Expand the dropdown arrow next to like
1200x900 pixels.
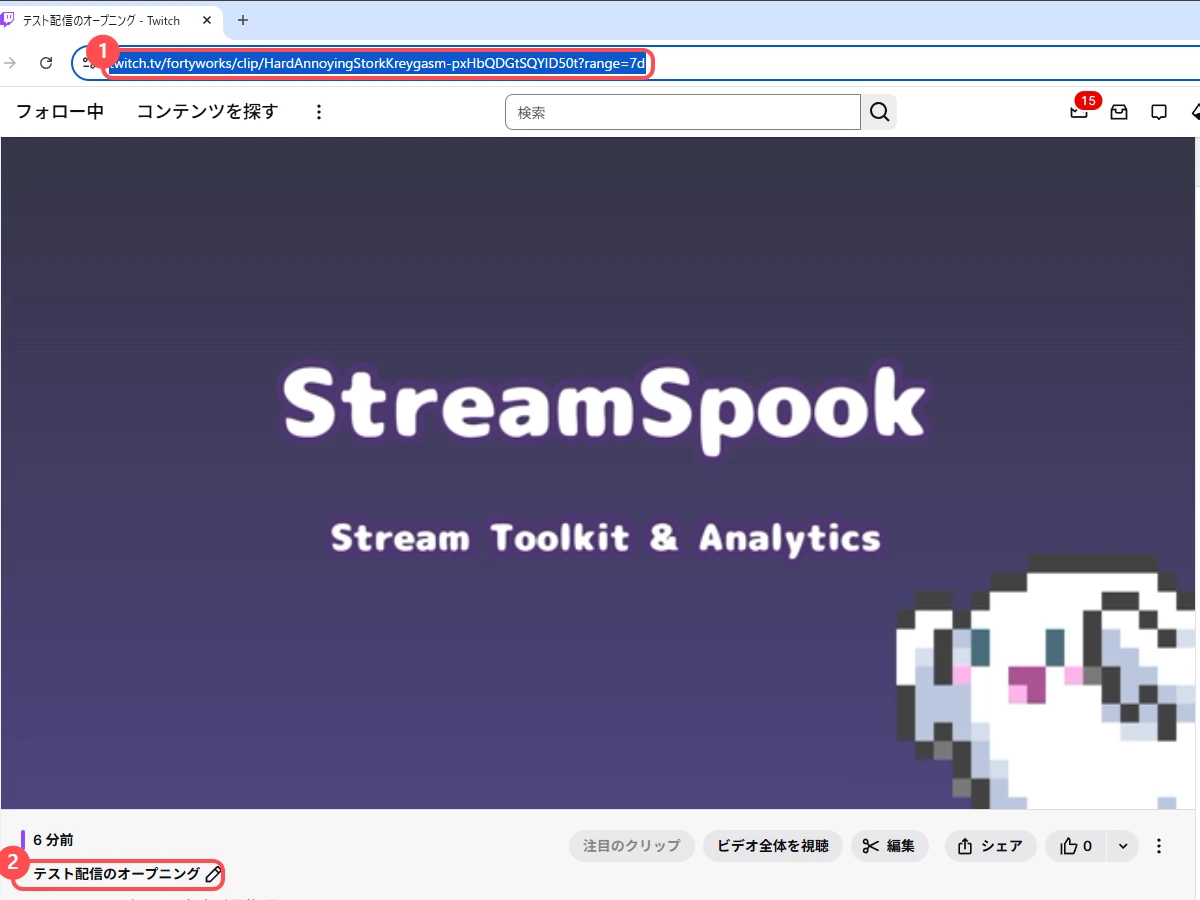coord(1122,846)
